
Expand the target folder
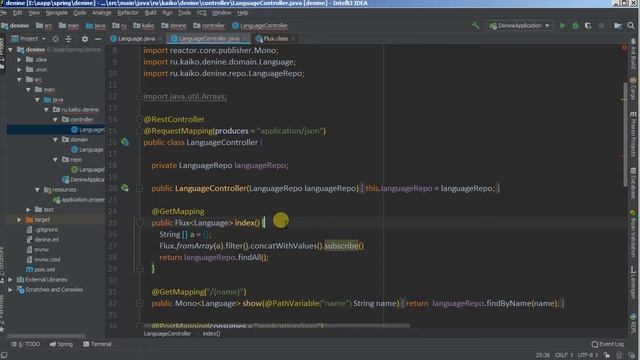19,220
